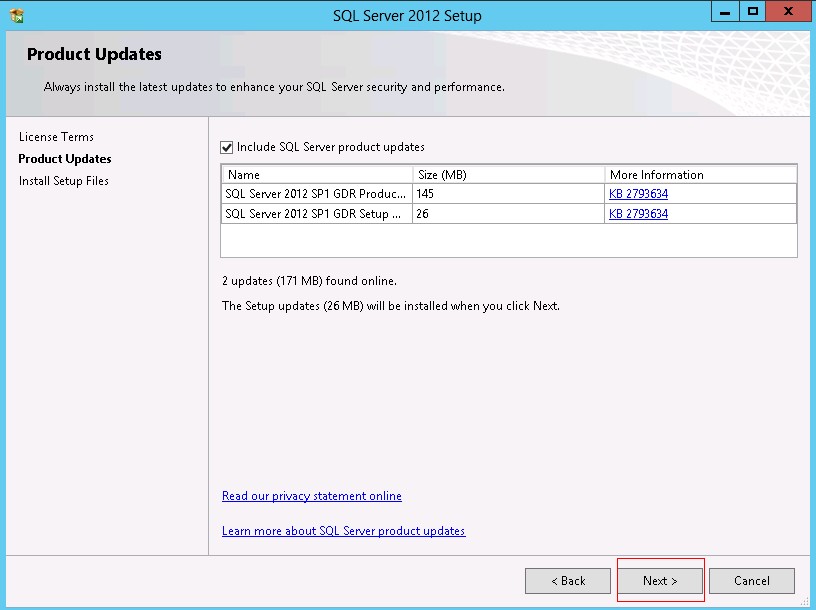This screenshot has width=816, height=610.
Task: Select the SP1 GDR Setup update row
Action: (x=315, y=214)
